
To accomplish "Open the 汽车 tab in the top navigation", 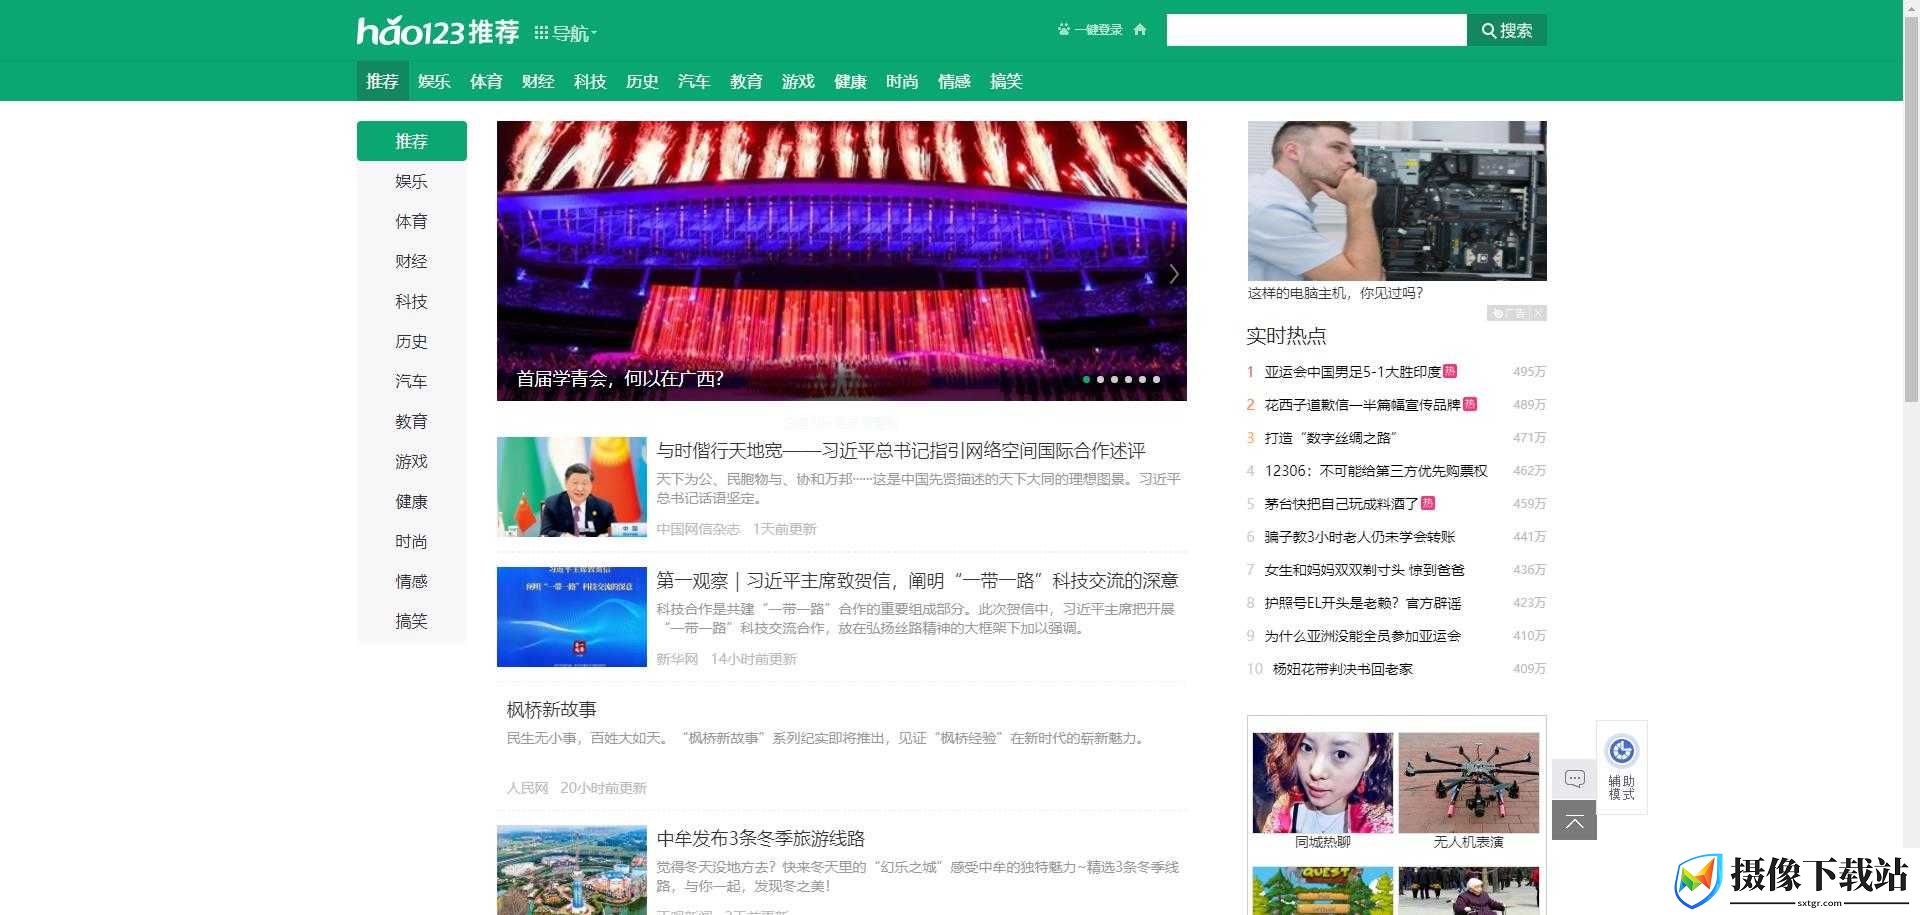I will [694, 81].
